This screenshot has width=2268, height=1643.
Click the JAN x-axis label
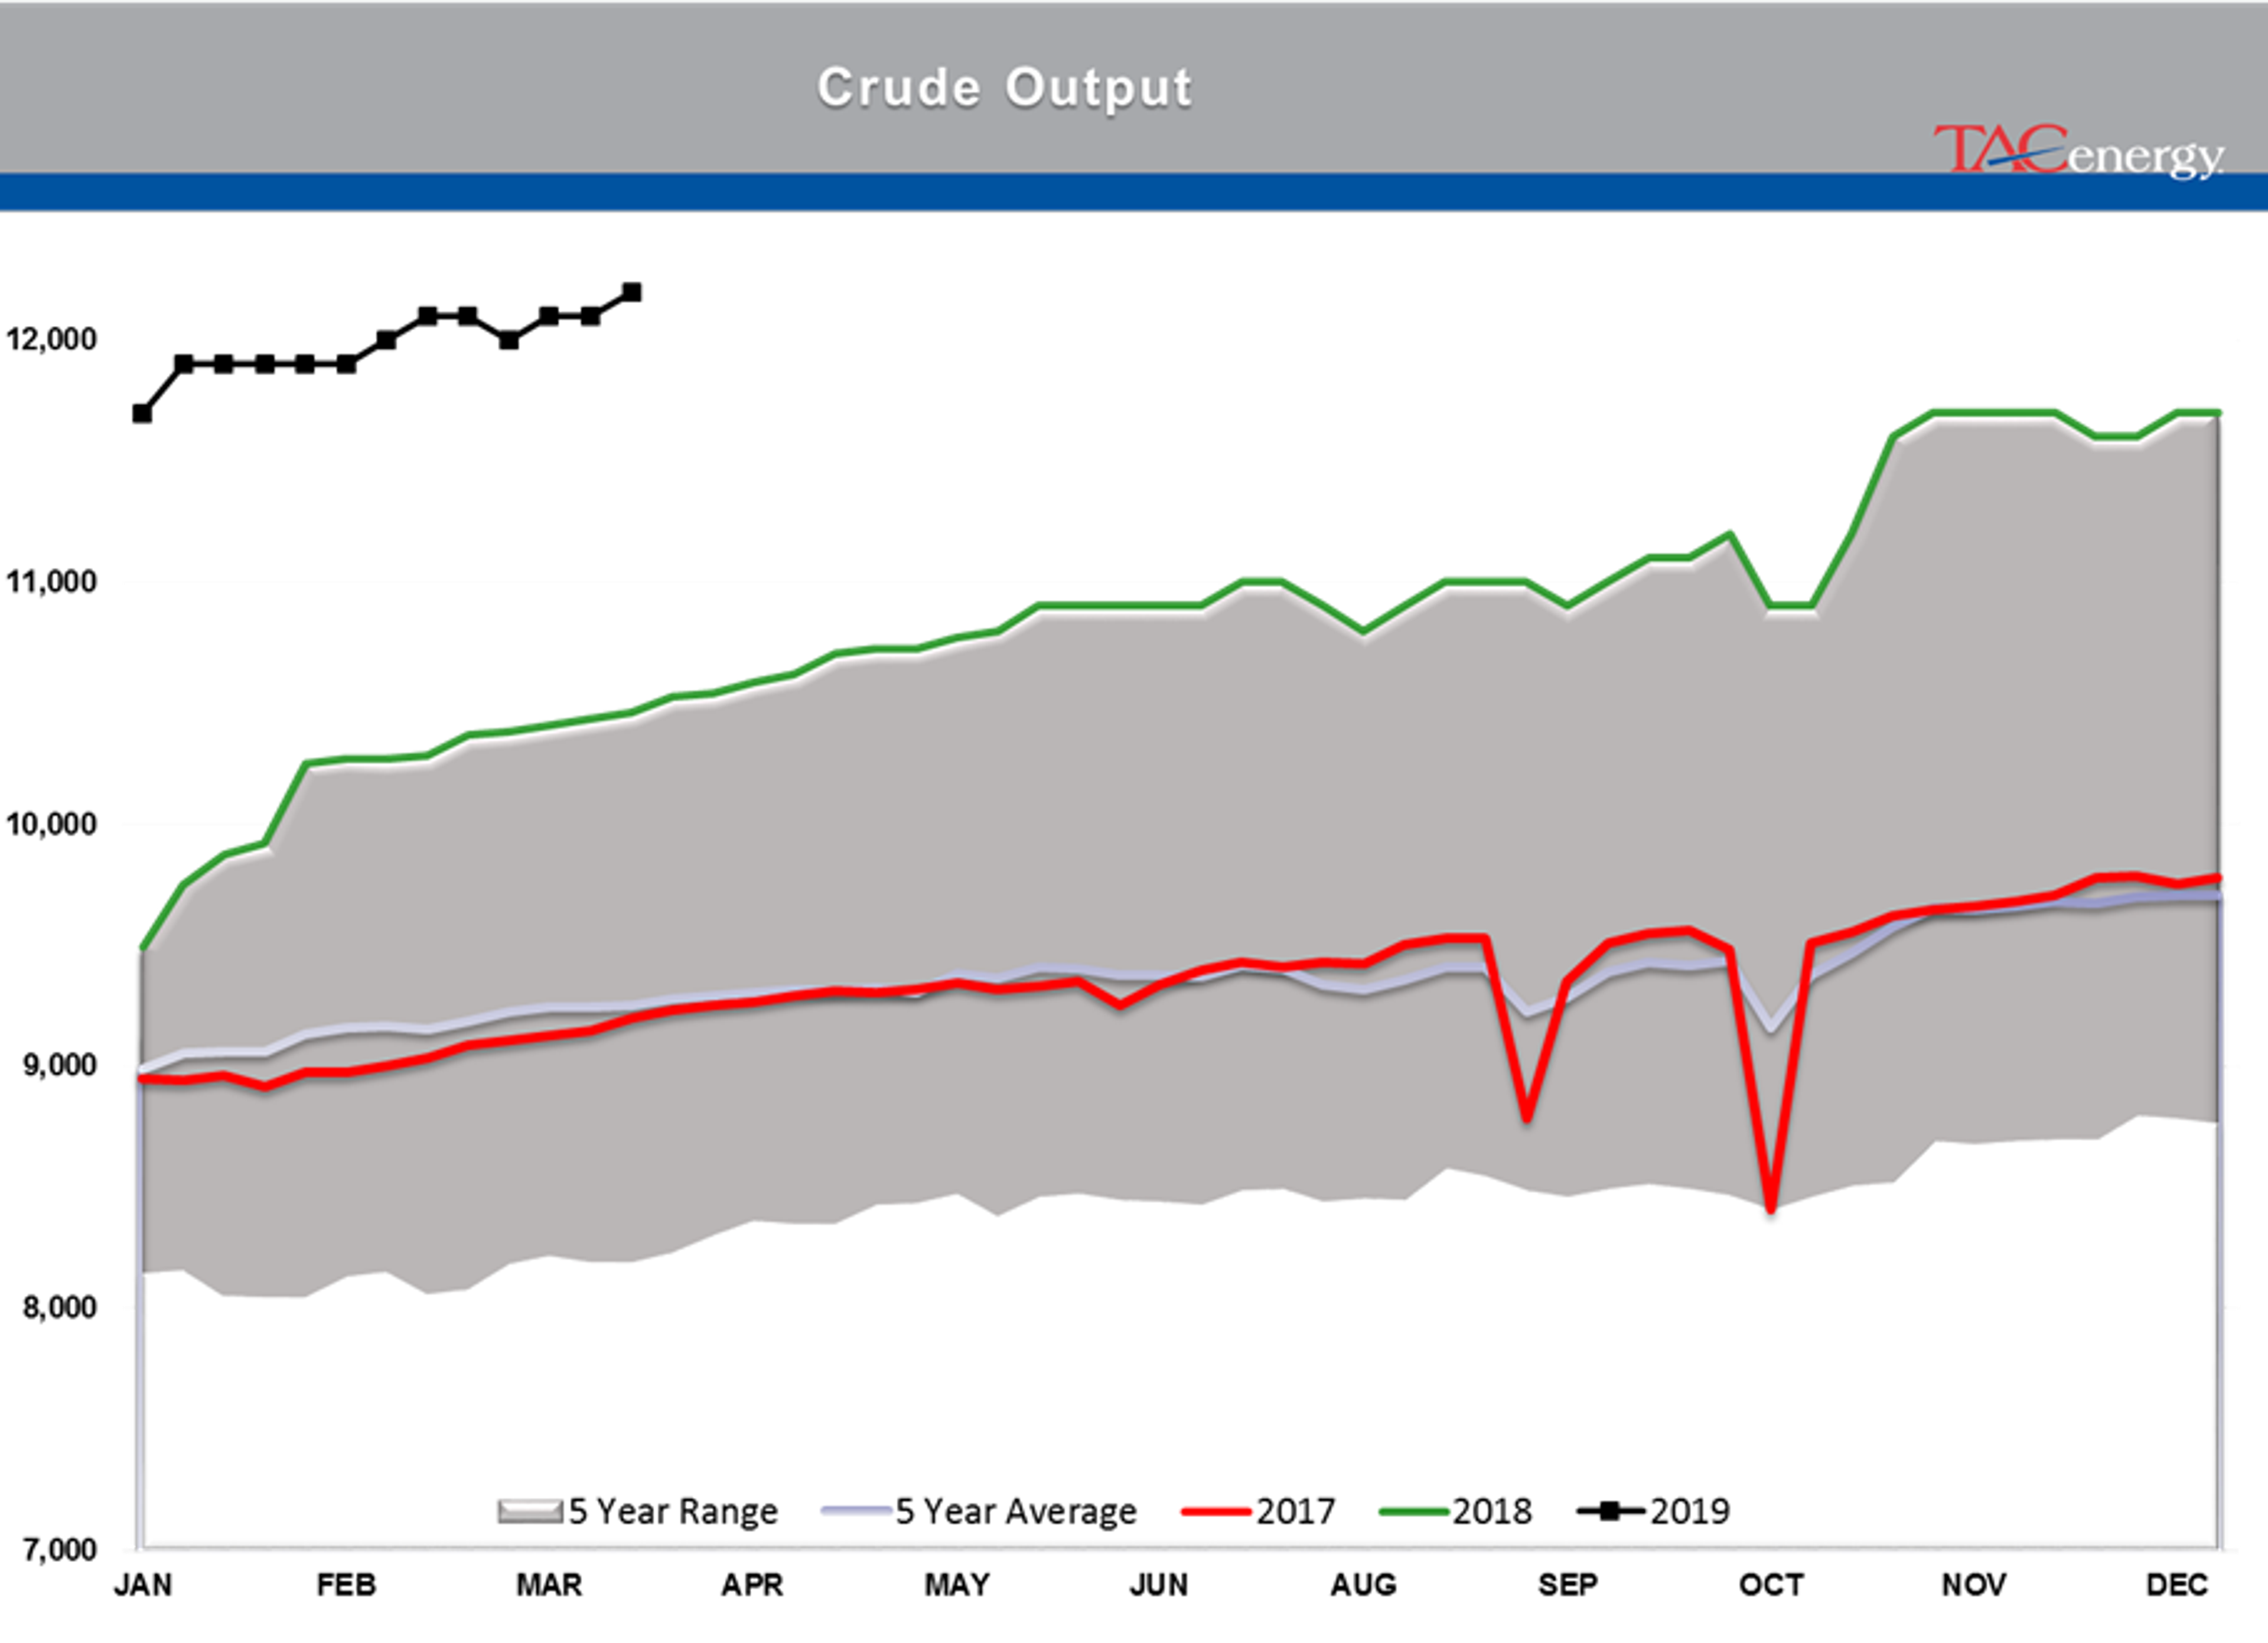(143, 1585)
